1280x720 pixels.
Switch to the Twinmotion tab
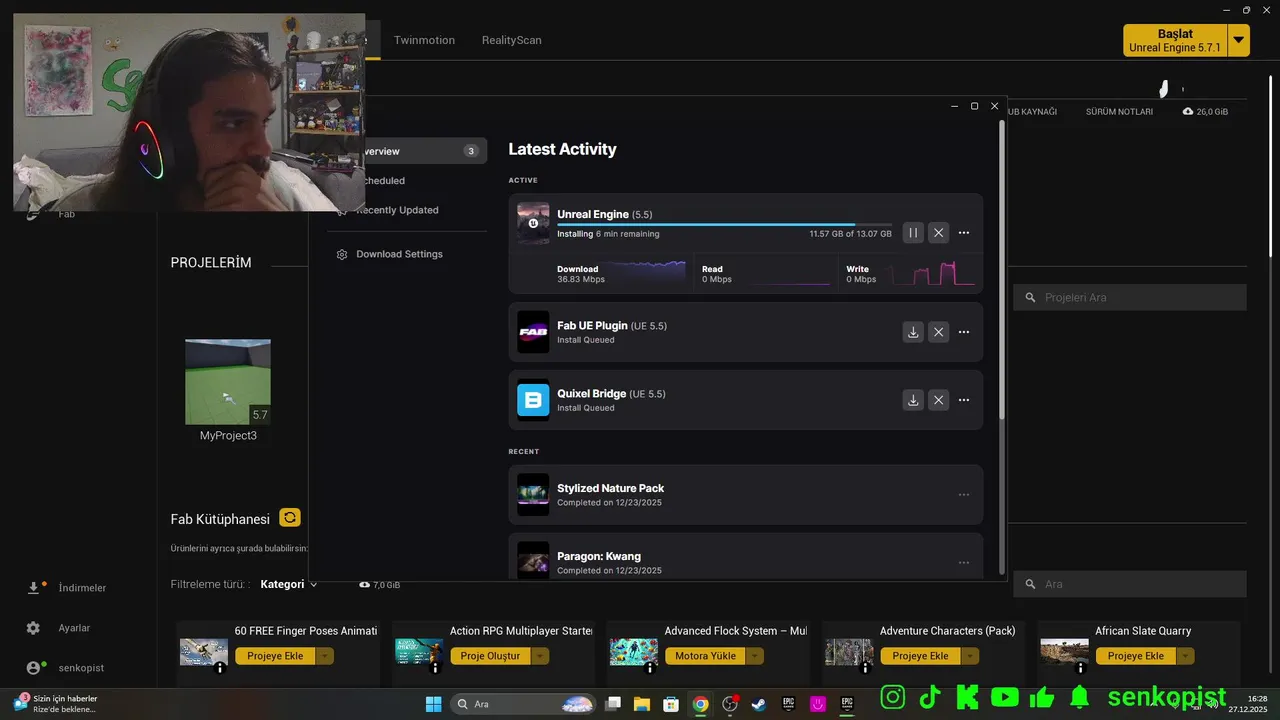(x=424, y=40)
